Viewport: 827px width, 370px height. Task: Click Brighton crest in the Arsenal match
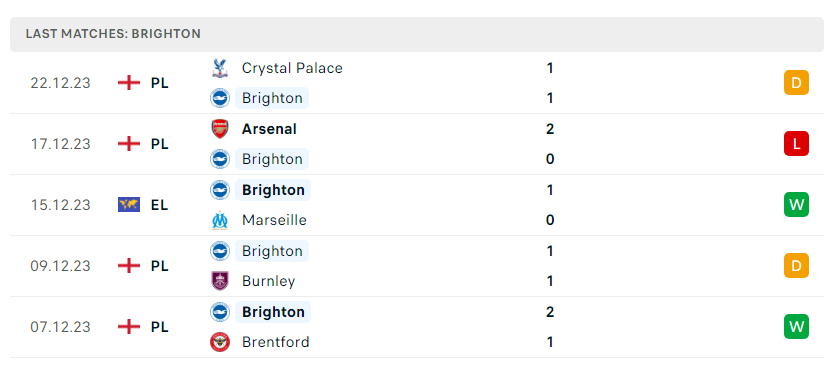click(x=219, y=159)
